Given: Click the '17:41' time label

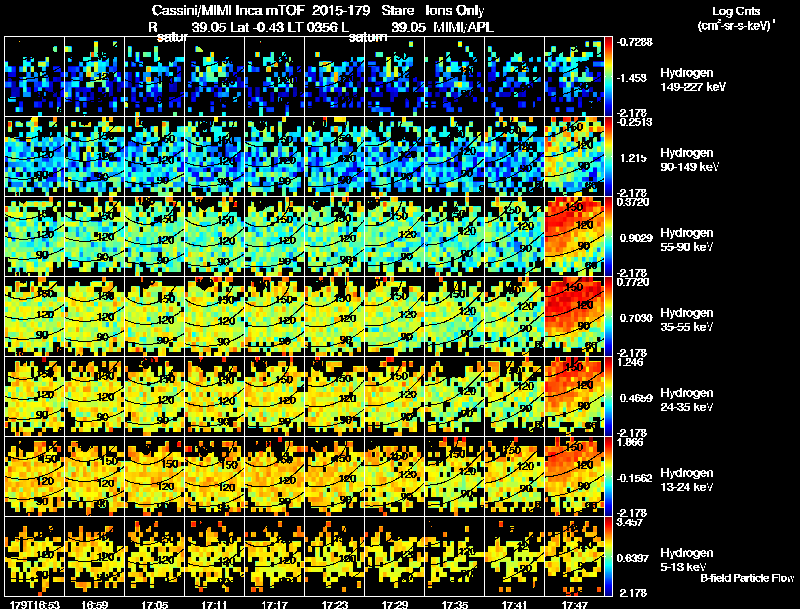Looking at the screenshot, I should click(x=514, y=605).
